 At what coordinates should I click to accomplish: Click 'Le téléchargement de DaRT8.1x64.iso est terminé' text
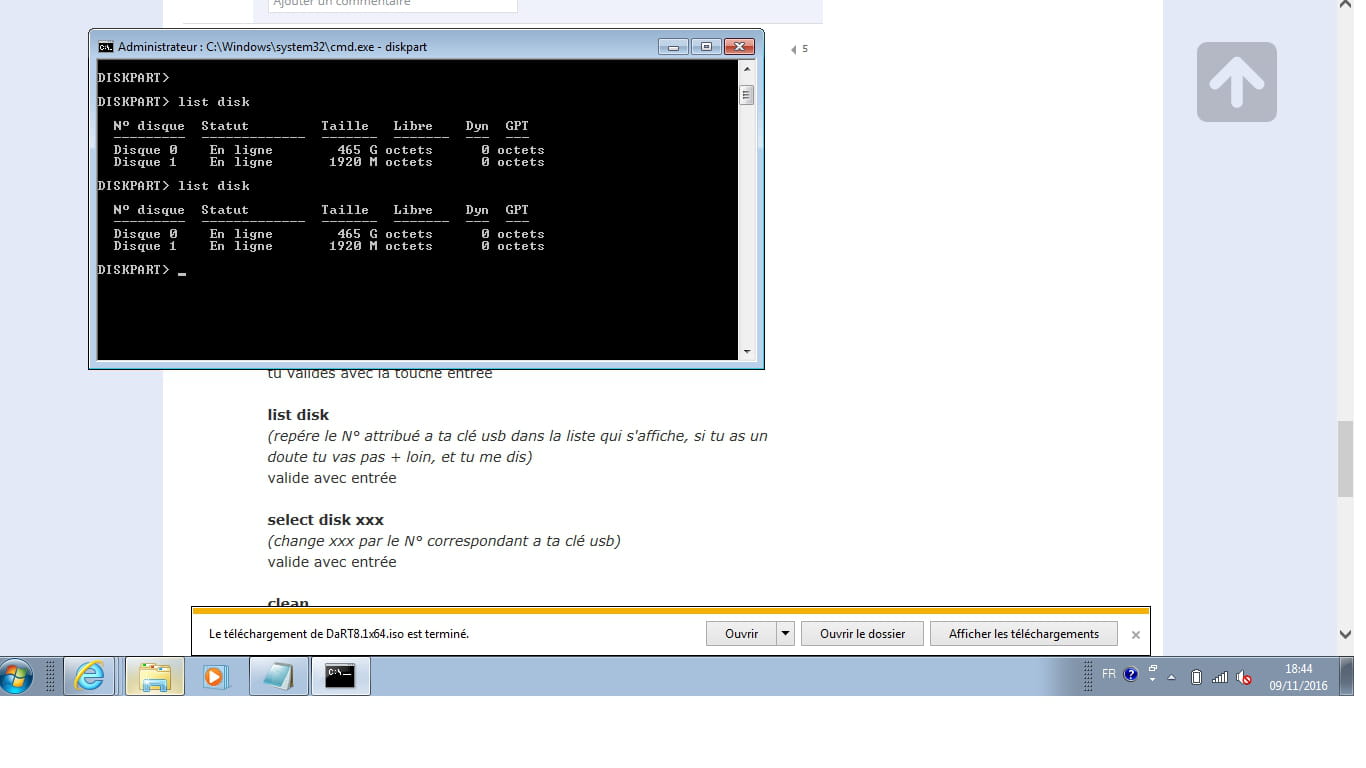(339, 634)
